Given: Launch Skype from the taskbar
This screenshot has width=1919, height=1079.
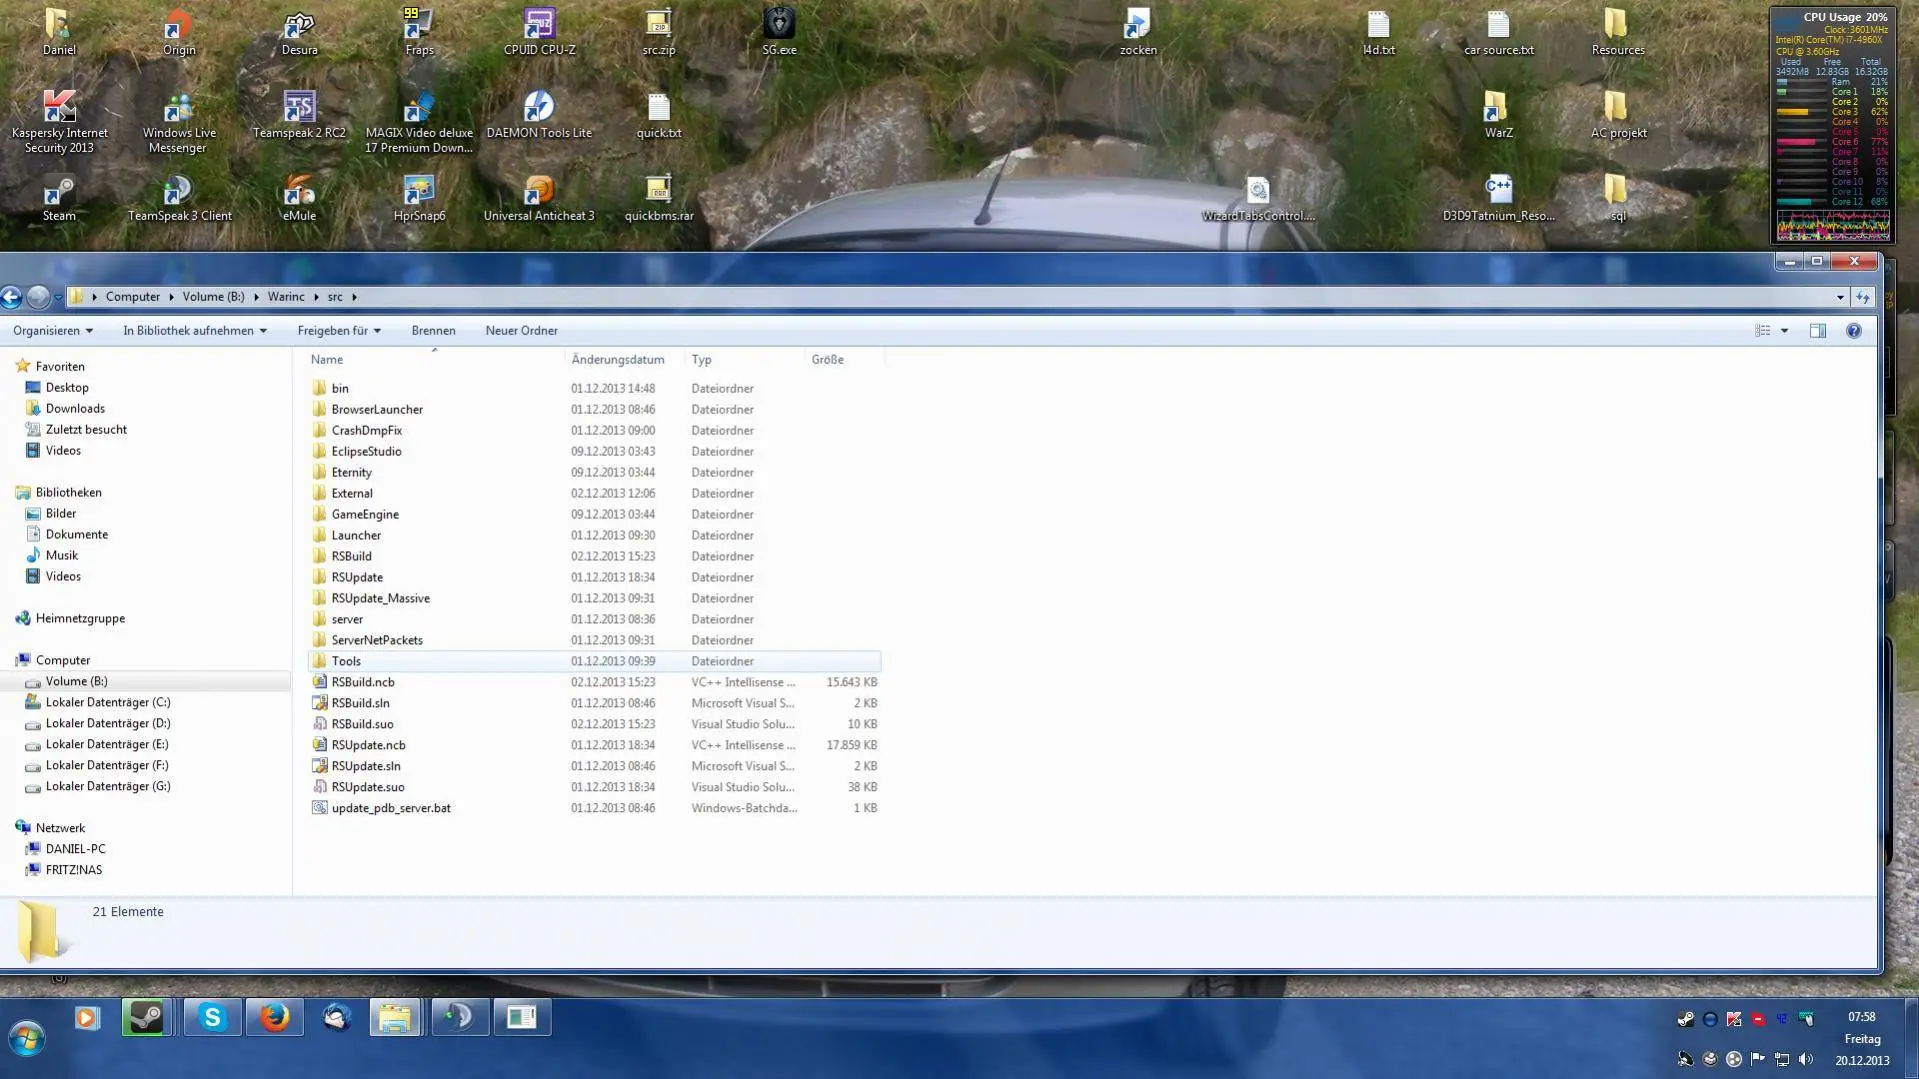Looking at the screenshot, I should coord(212,1017).
